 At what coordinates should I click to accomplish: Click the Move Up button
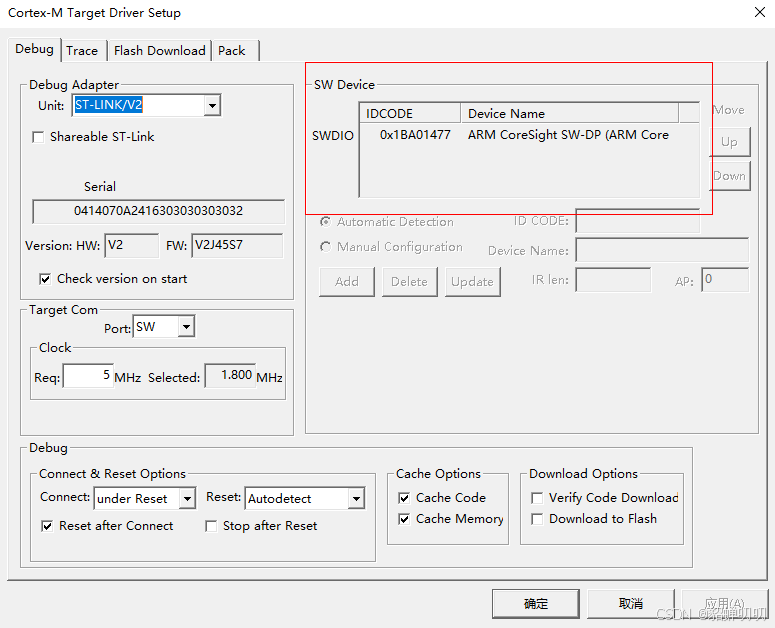[730, 142]
